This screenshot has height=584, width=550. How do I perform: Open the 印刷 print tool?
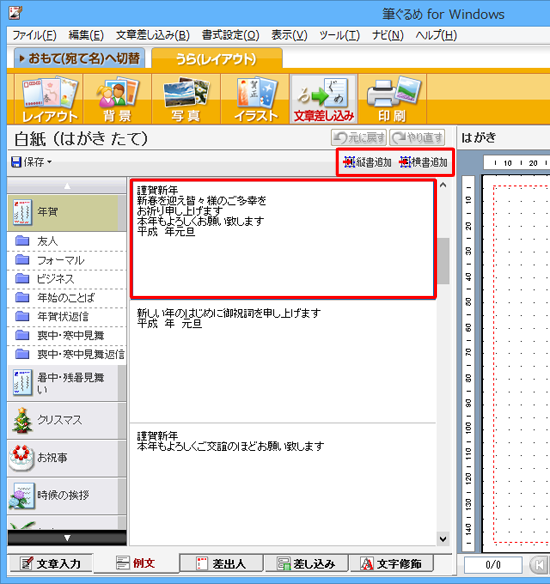click(x=392, y=99)
